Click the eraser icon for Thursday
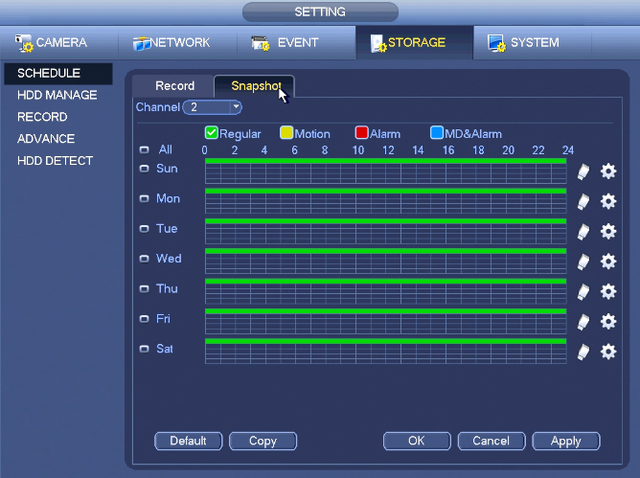 (x=584, y=291)
